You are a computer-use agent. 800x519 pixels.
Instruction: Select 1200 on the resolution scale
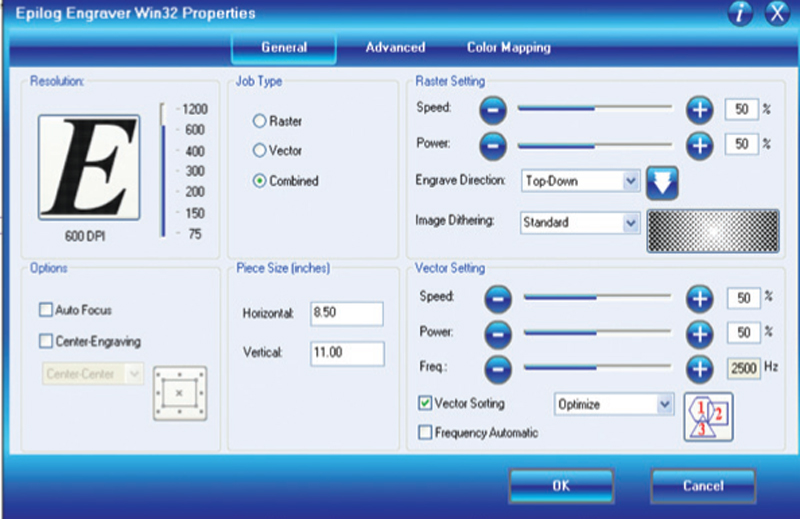[x=194, y=109]
